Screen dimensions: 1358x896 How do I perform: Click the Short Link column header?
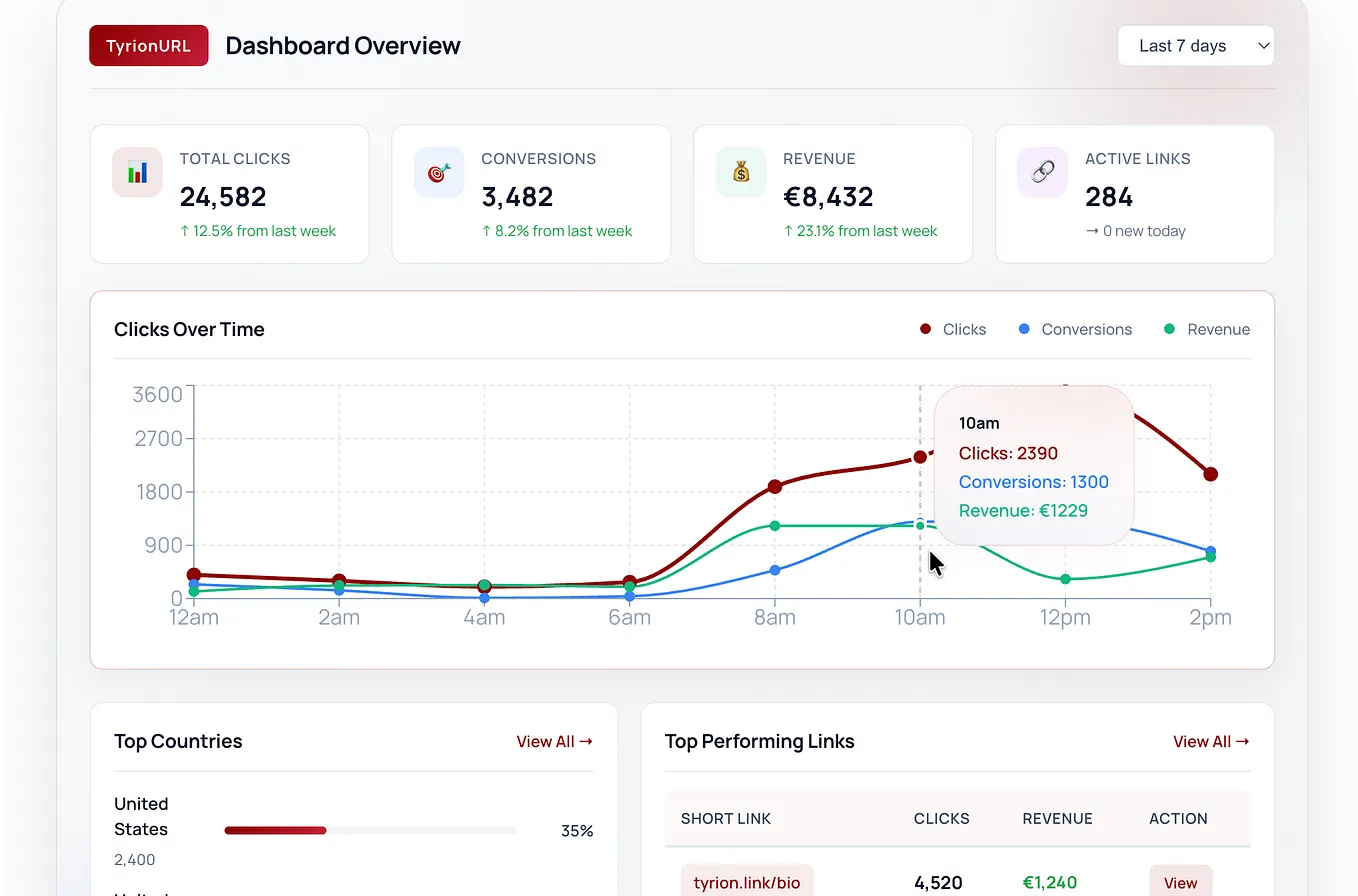726,818
